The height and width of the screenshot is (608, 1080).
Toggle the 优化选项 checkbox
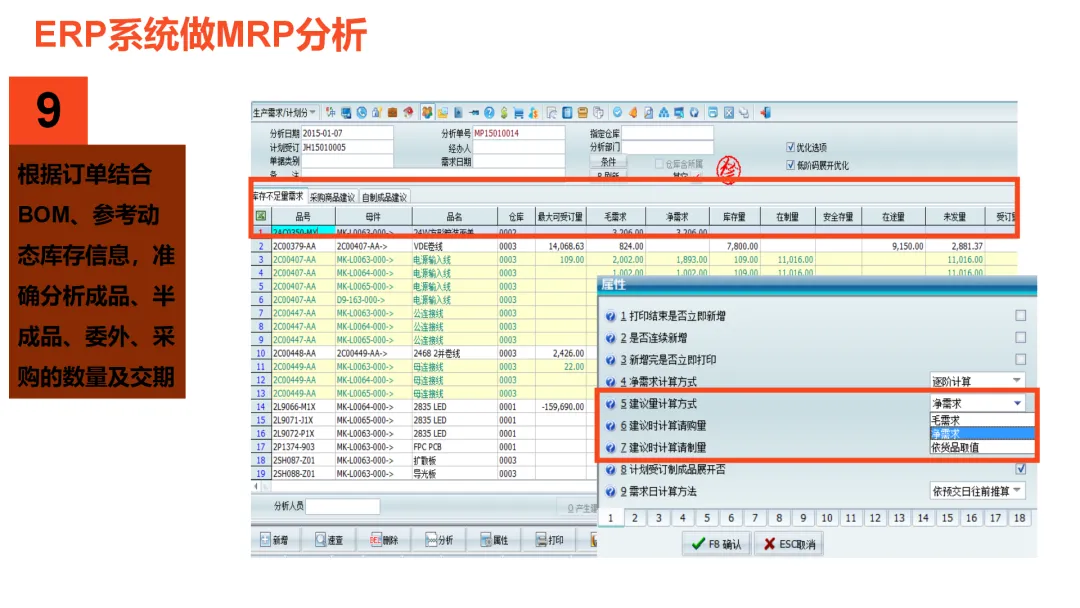[x=790, y=147]
